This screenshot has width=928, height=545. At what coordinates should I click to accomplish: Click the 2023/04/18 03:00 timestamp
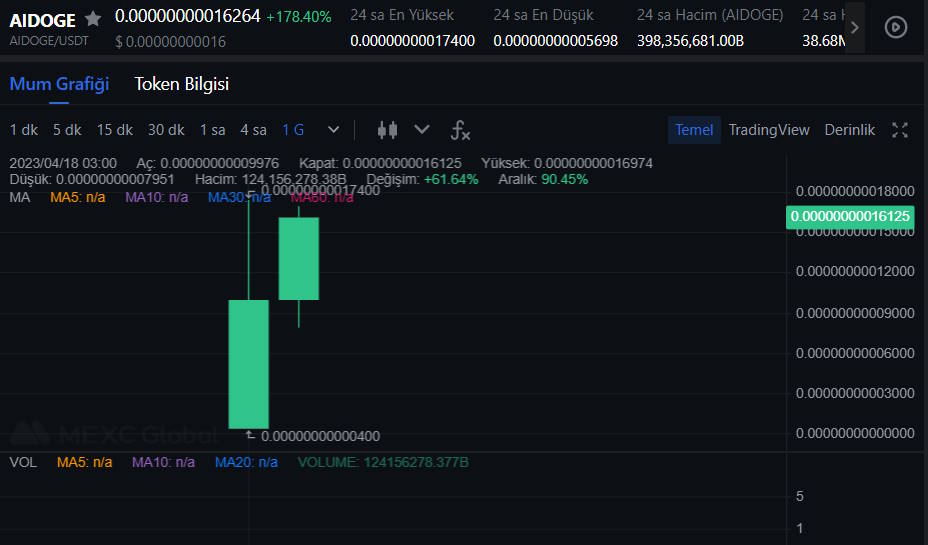[x=63, y=163]
